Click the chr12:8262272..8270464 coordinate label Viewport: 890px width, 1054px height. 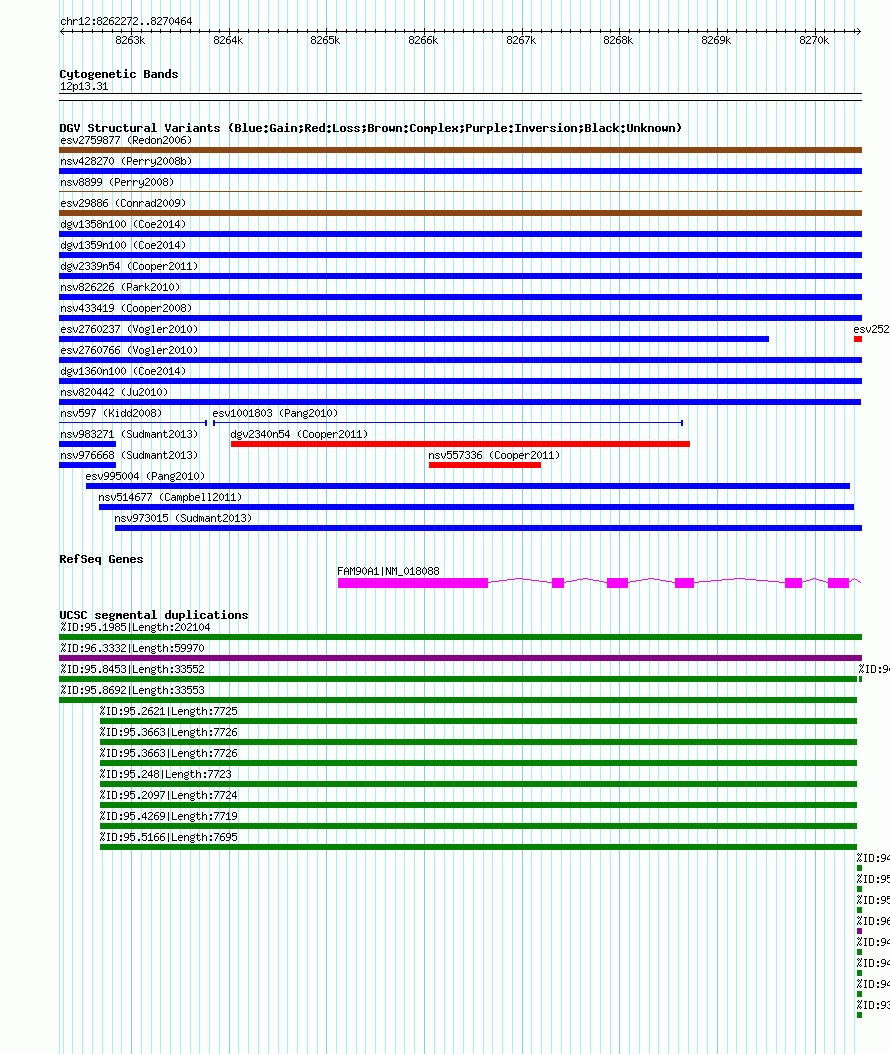(126, 22)
